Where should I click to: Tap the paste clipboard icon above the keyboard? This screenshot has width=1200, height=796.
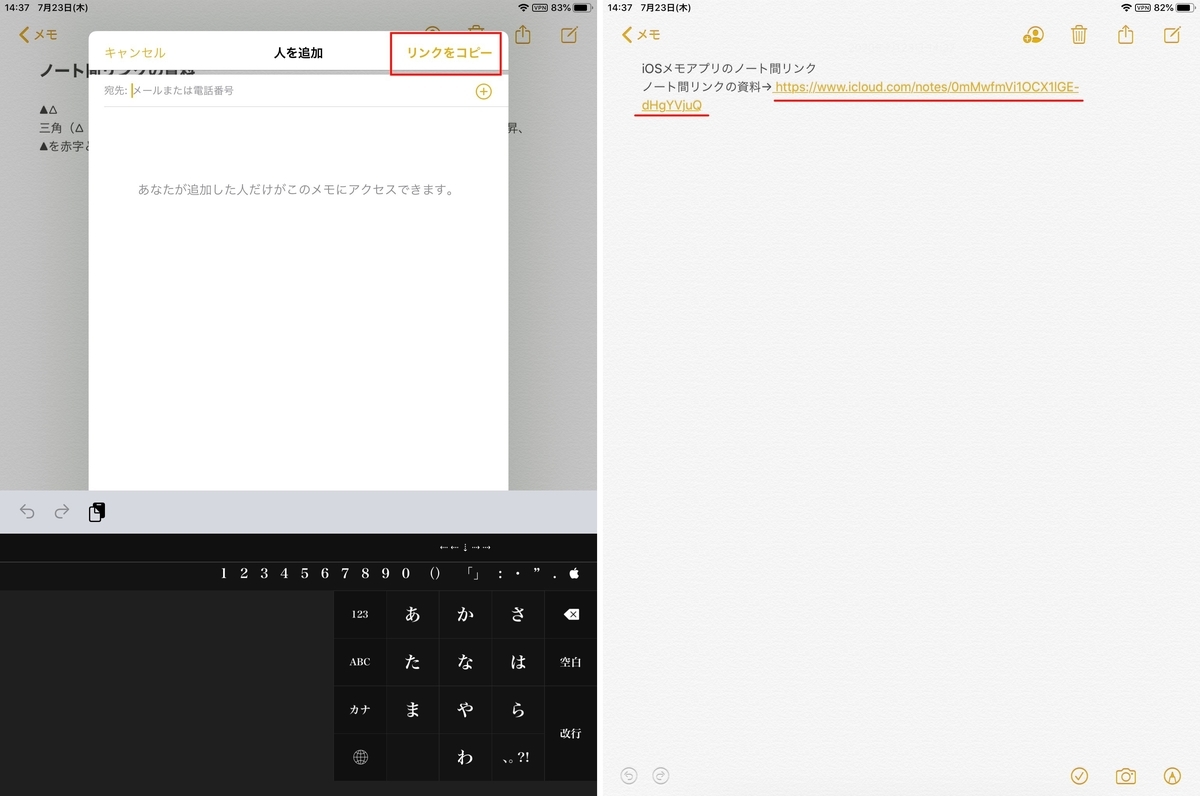[x=97, y=512]
